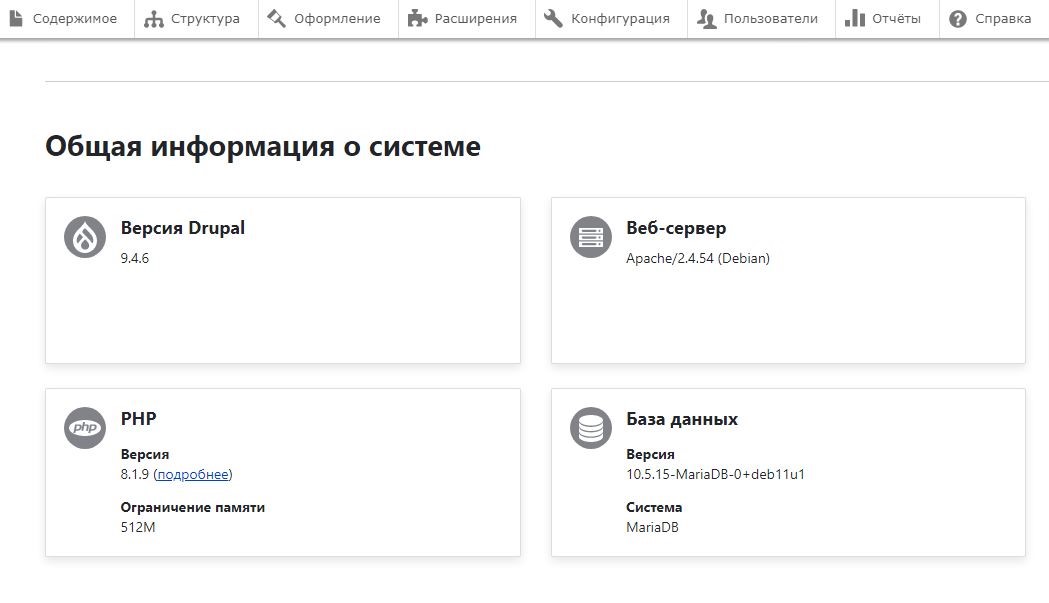The width and height of the screenshot is (1049, 603).
Task: Click the Содержимое page icon
Action: tap(16, 19)
